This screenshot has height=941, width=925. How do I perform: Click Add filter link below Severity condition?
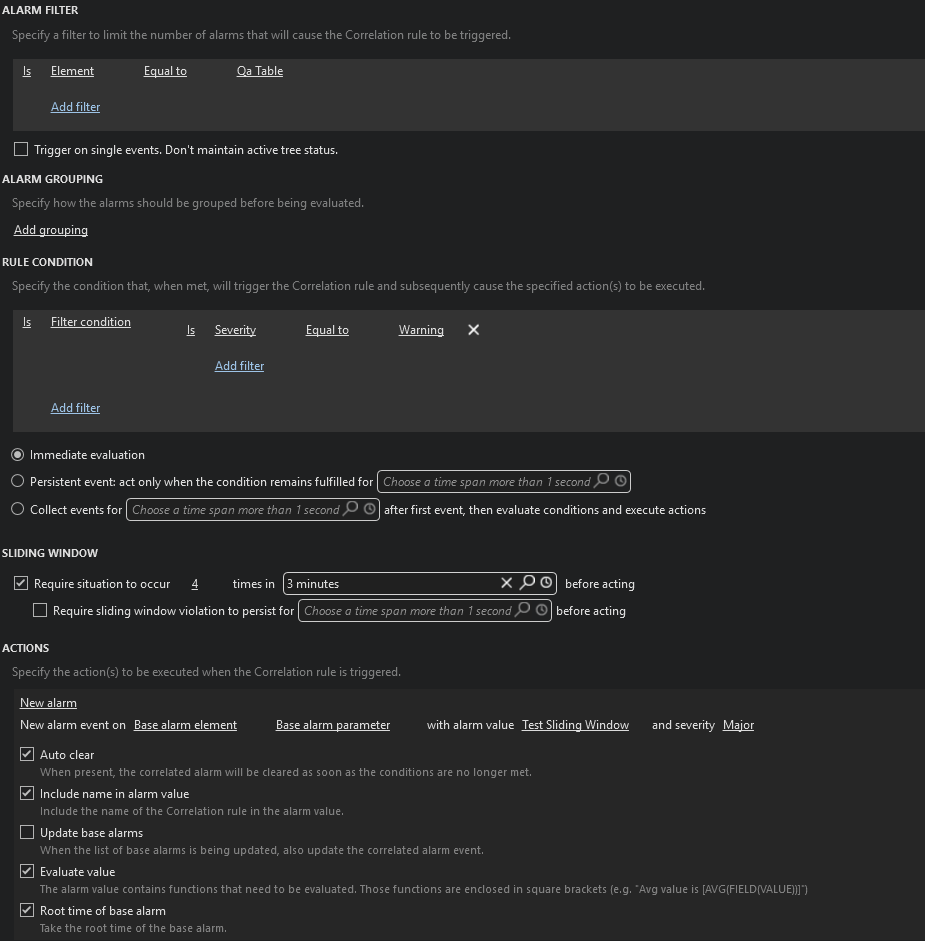point(239,365)
